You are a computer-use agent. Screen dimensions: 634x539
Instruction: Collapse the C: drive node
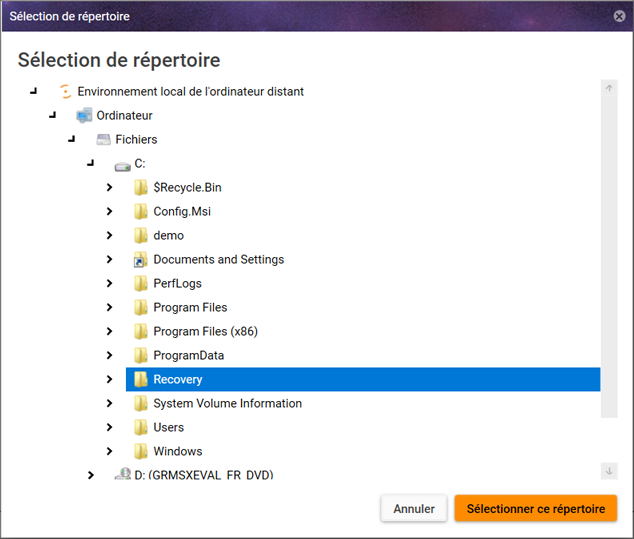(x=91, y=163)
